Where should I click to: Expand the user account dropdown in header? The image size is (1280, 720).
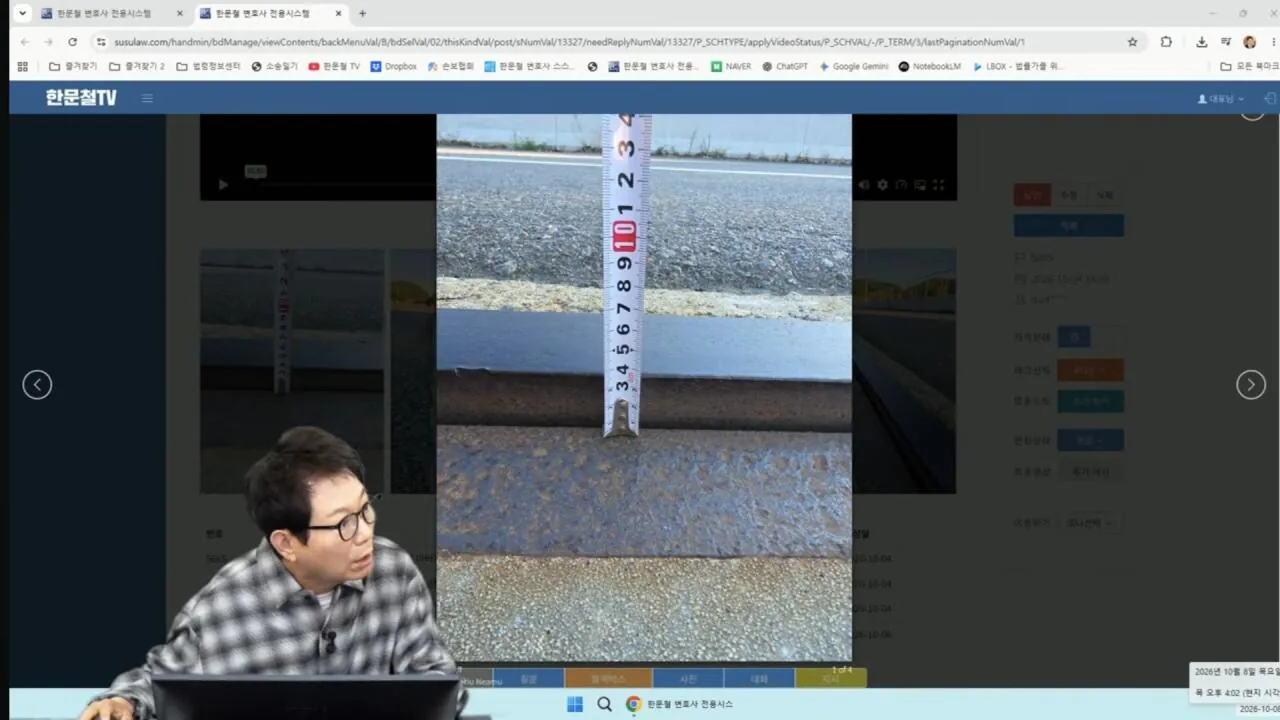tap(1221, 99)
